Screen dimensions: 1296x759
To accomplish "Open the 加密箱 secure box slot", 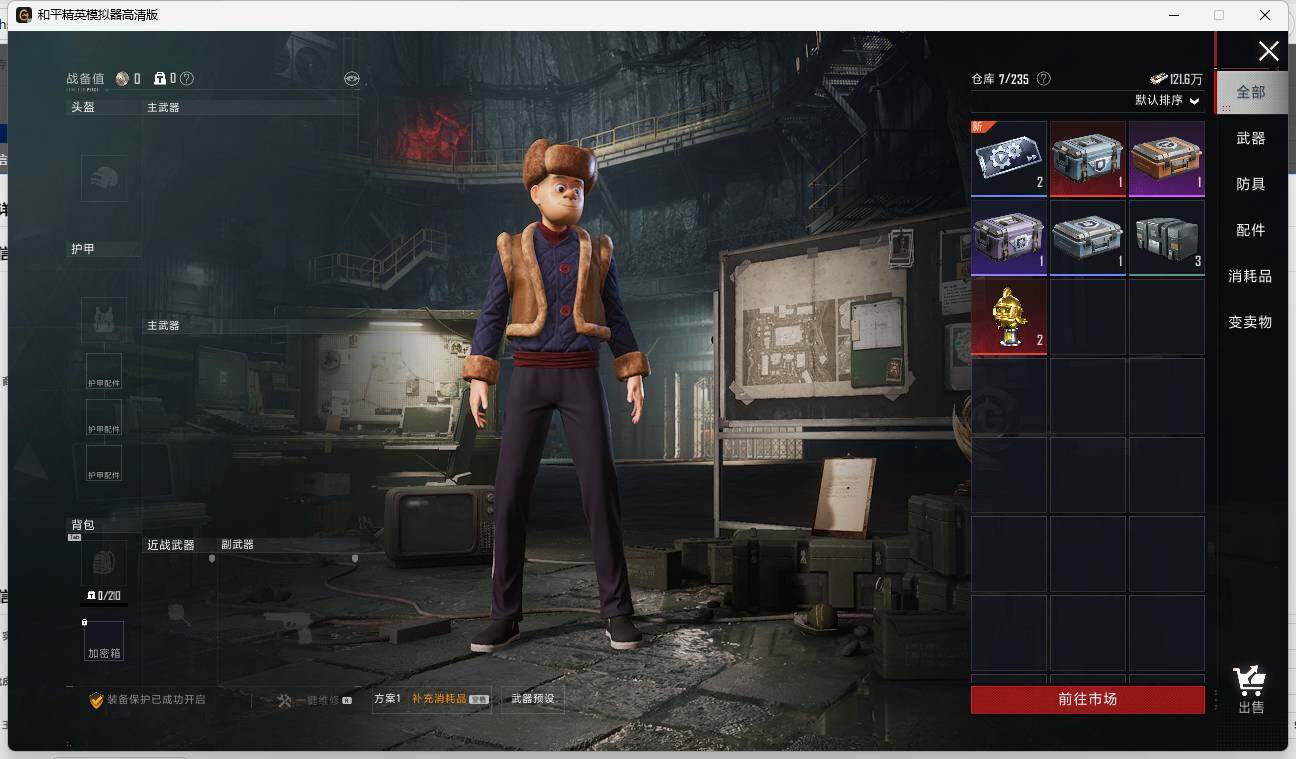I will pyautogui.click(x=104, y=640).
